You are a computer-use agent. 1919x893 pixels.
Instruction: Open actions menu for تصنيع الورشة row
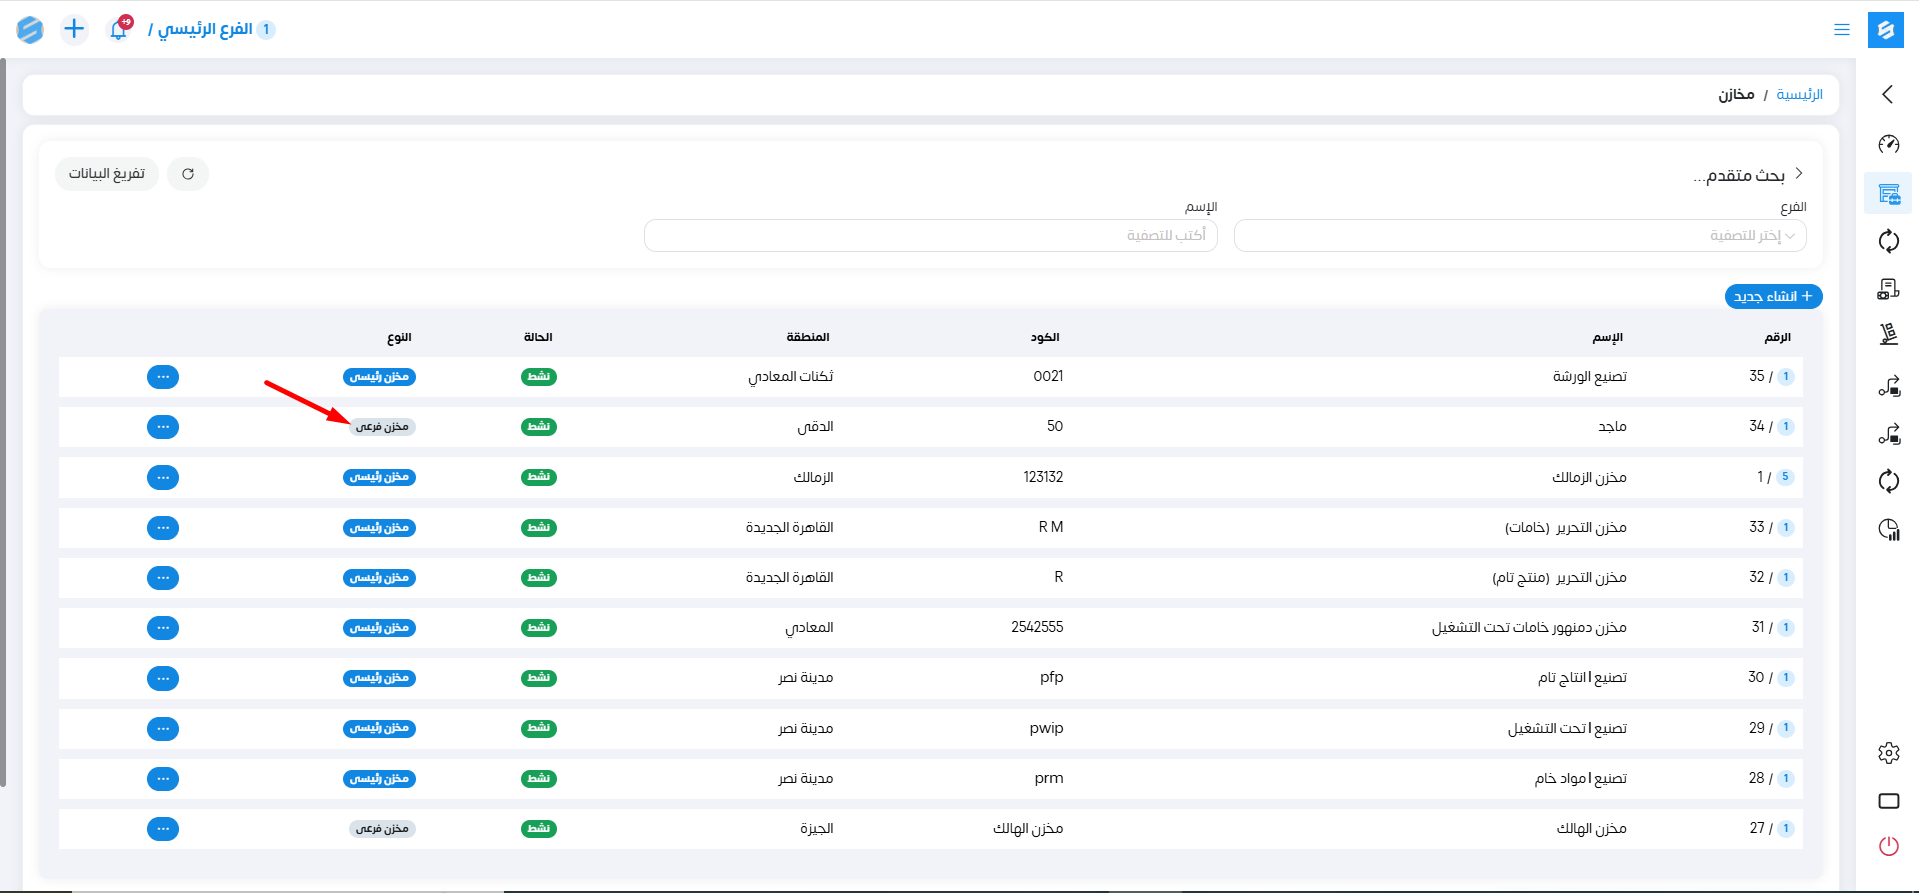[x=163, y=377]
